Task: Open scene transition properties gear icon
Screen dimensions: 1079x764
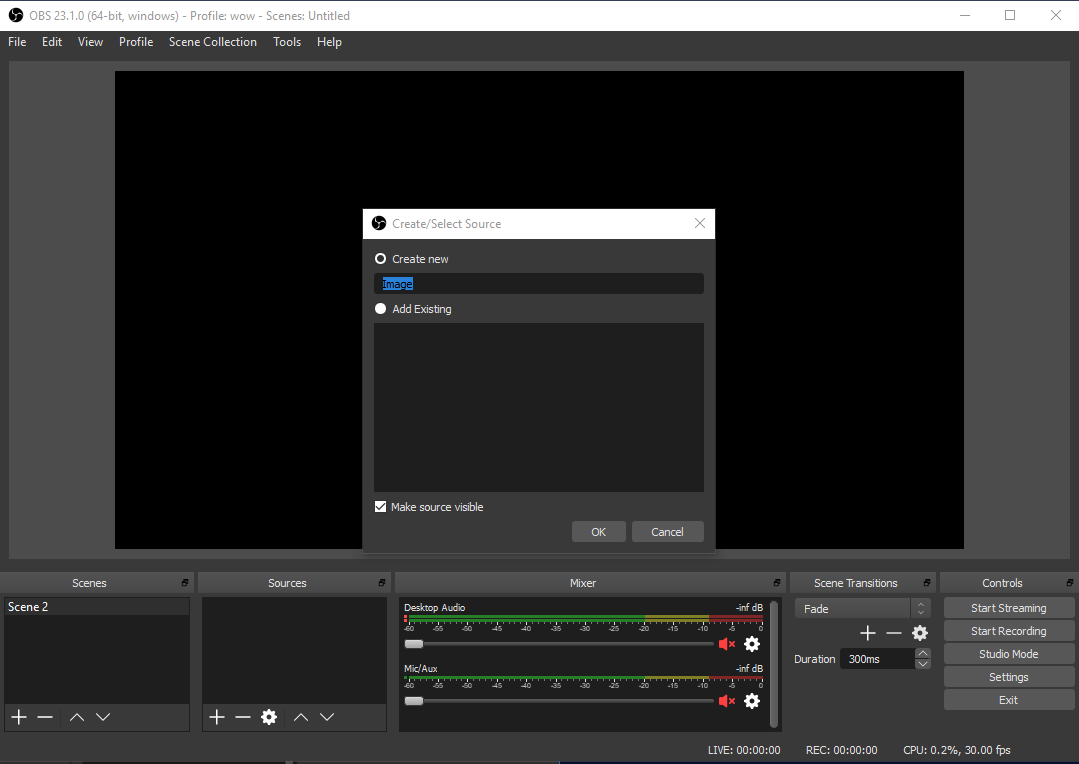Action: point(920,633)
